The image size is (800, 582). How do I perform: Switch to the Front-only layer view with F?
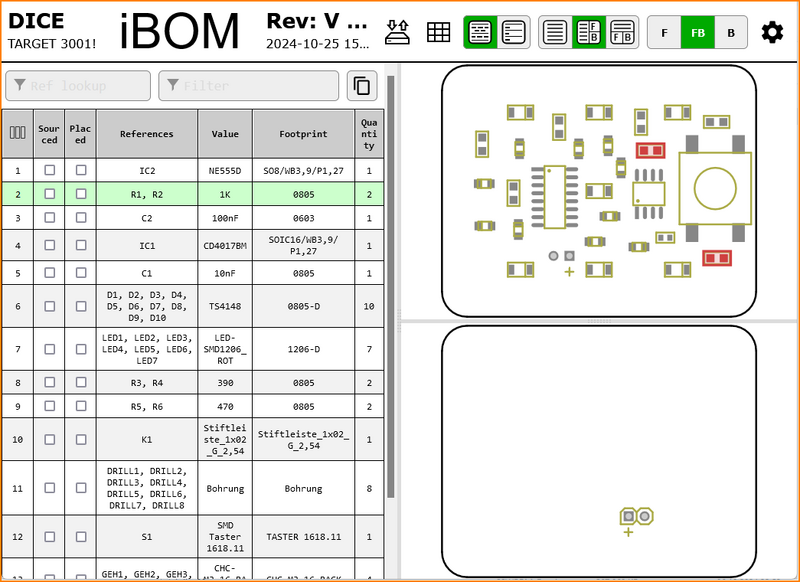663,32
